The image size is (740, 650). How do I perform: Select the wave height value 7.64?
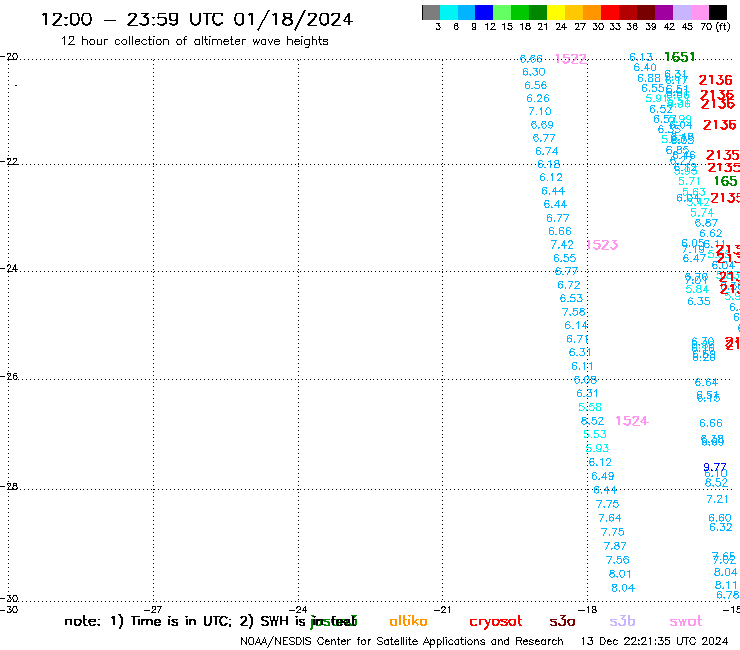[x=610, y=518]
